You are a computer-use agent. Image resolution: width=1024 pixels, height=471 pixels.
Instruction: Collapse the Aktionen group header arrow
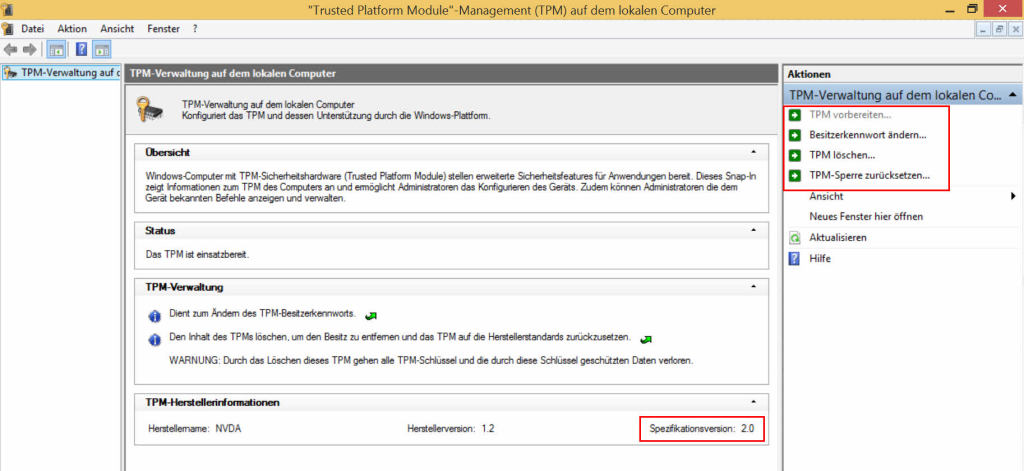(x=1014, y=95)
